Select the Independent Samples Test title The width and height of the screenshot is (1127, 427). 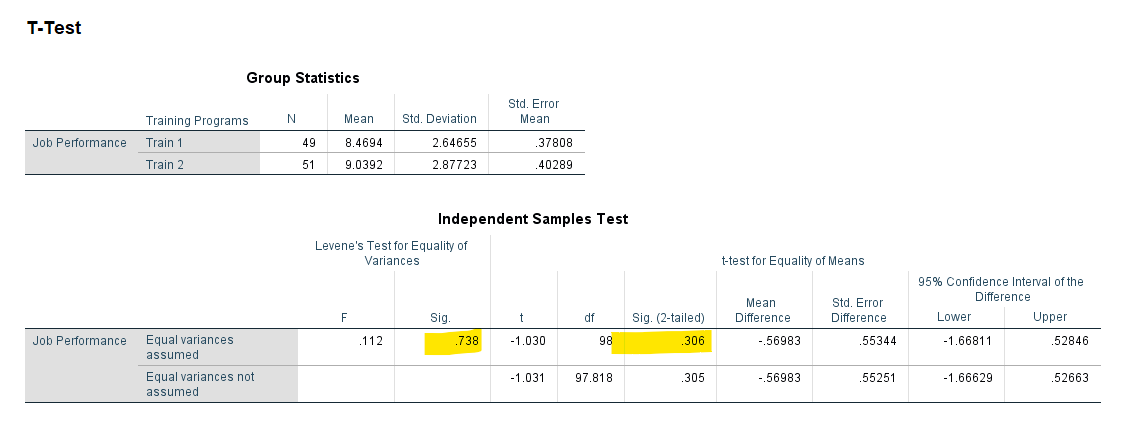(x=533, y=219)
